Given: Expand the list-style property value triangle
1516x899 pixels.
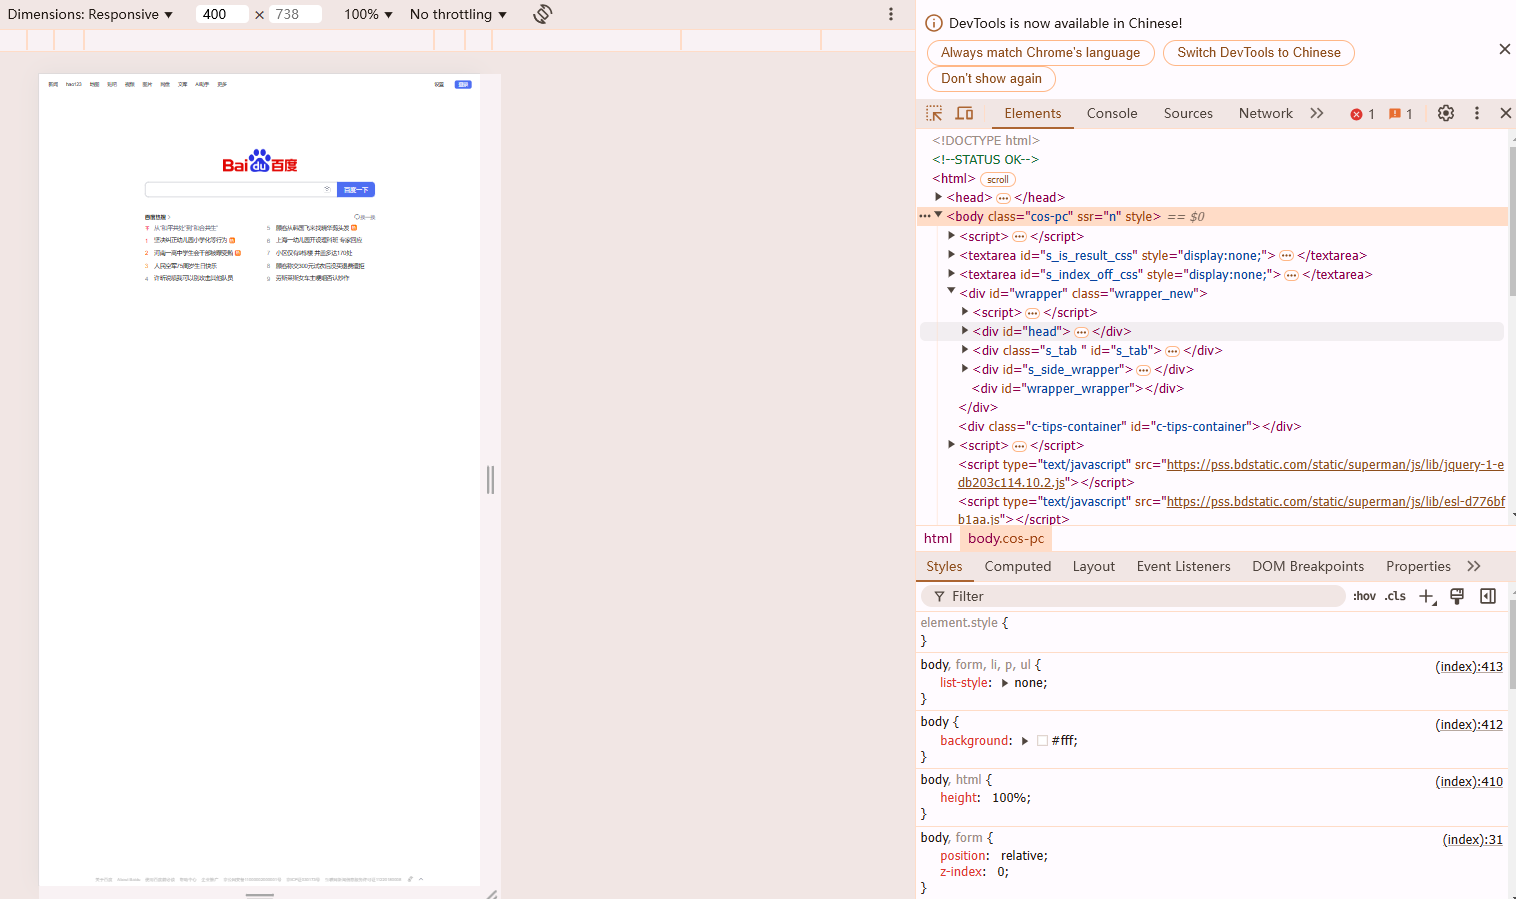Looking at the screenshot, I should click(1004, 683).
